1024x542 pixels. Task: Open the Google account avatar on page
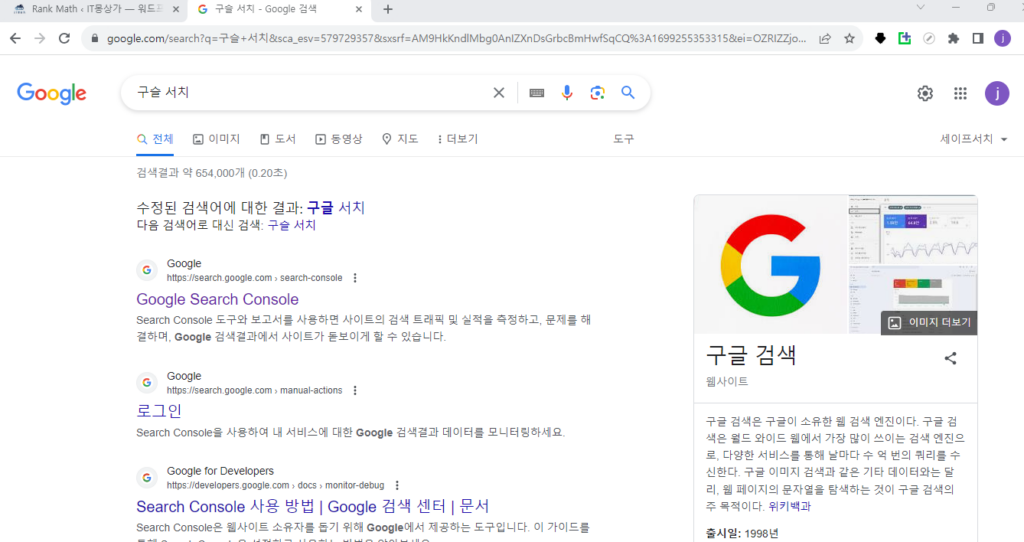coord(997,93)
